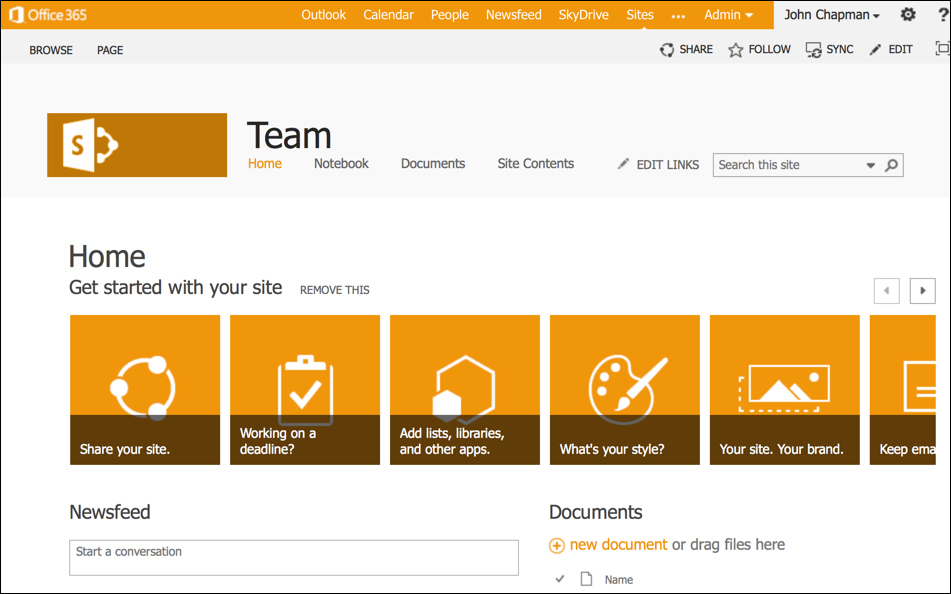Click the help question mark icon
The width and height of the screenshot is (951, 594).
pos(942,15)
